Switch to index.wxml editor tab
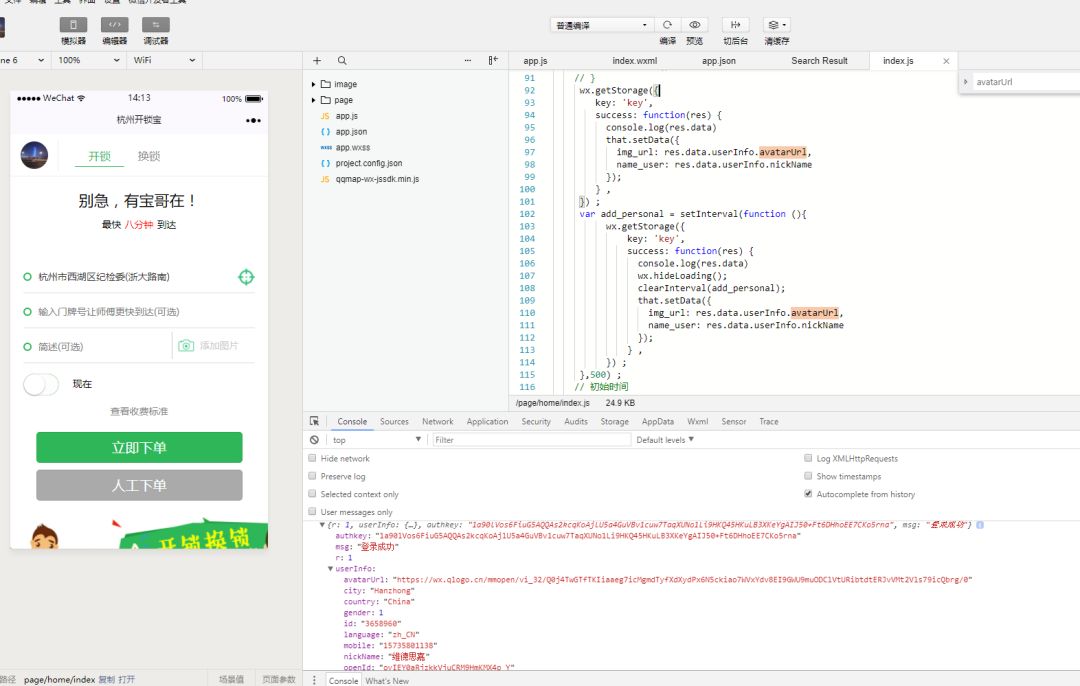Image resolution: width=1080 pixels, height=686 pixels. 634,61
